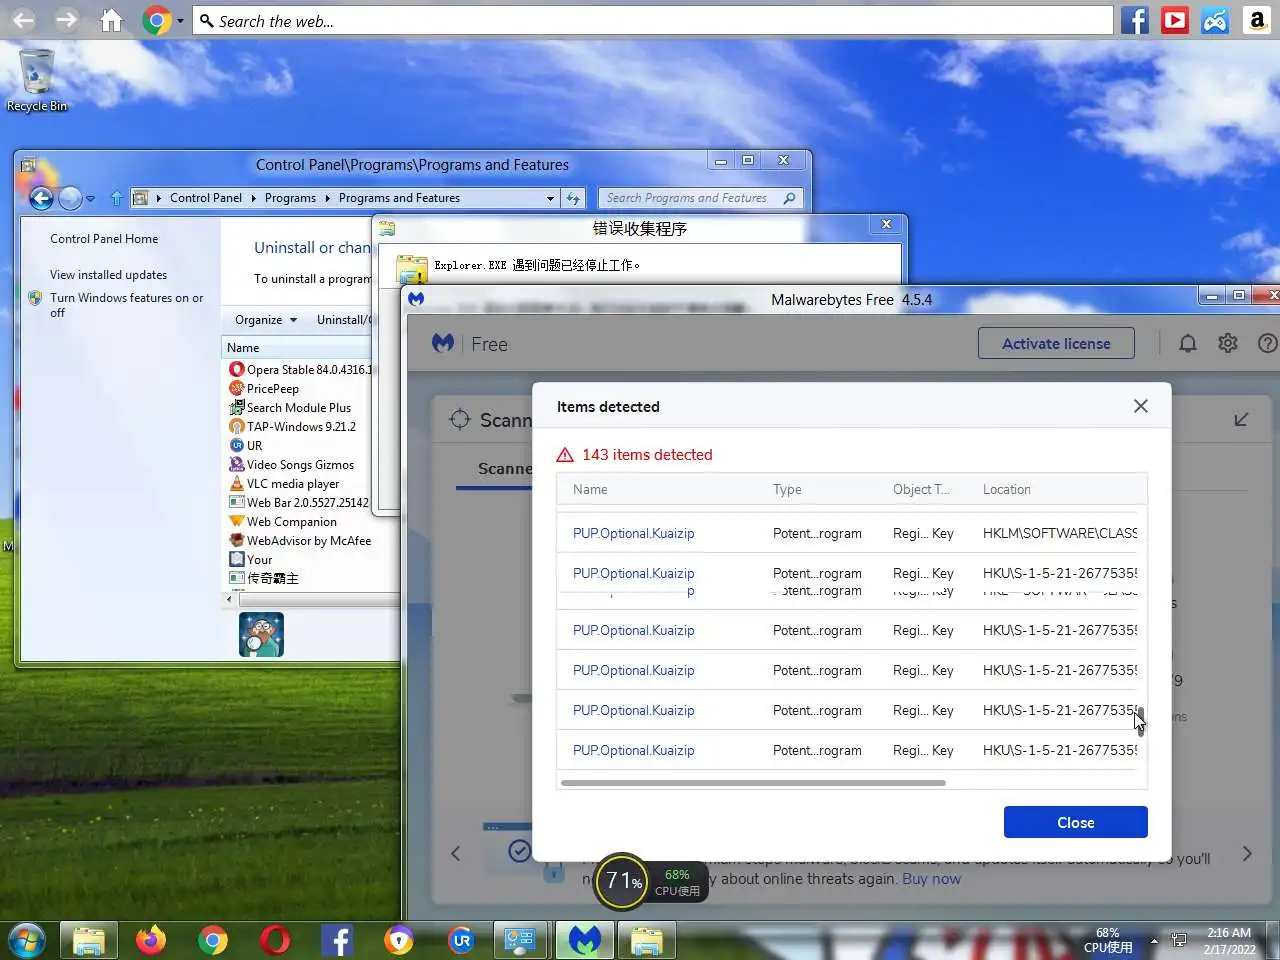The width and height of the screenshot is (1280, 960).
Task: Select Video Songs Gizmos entry
Action: 291,465
